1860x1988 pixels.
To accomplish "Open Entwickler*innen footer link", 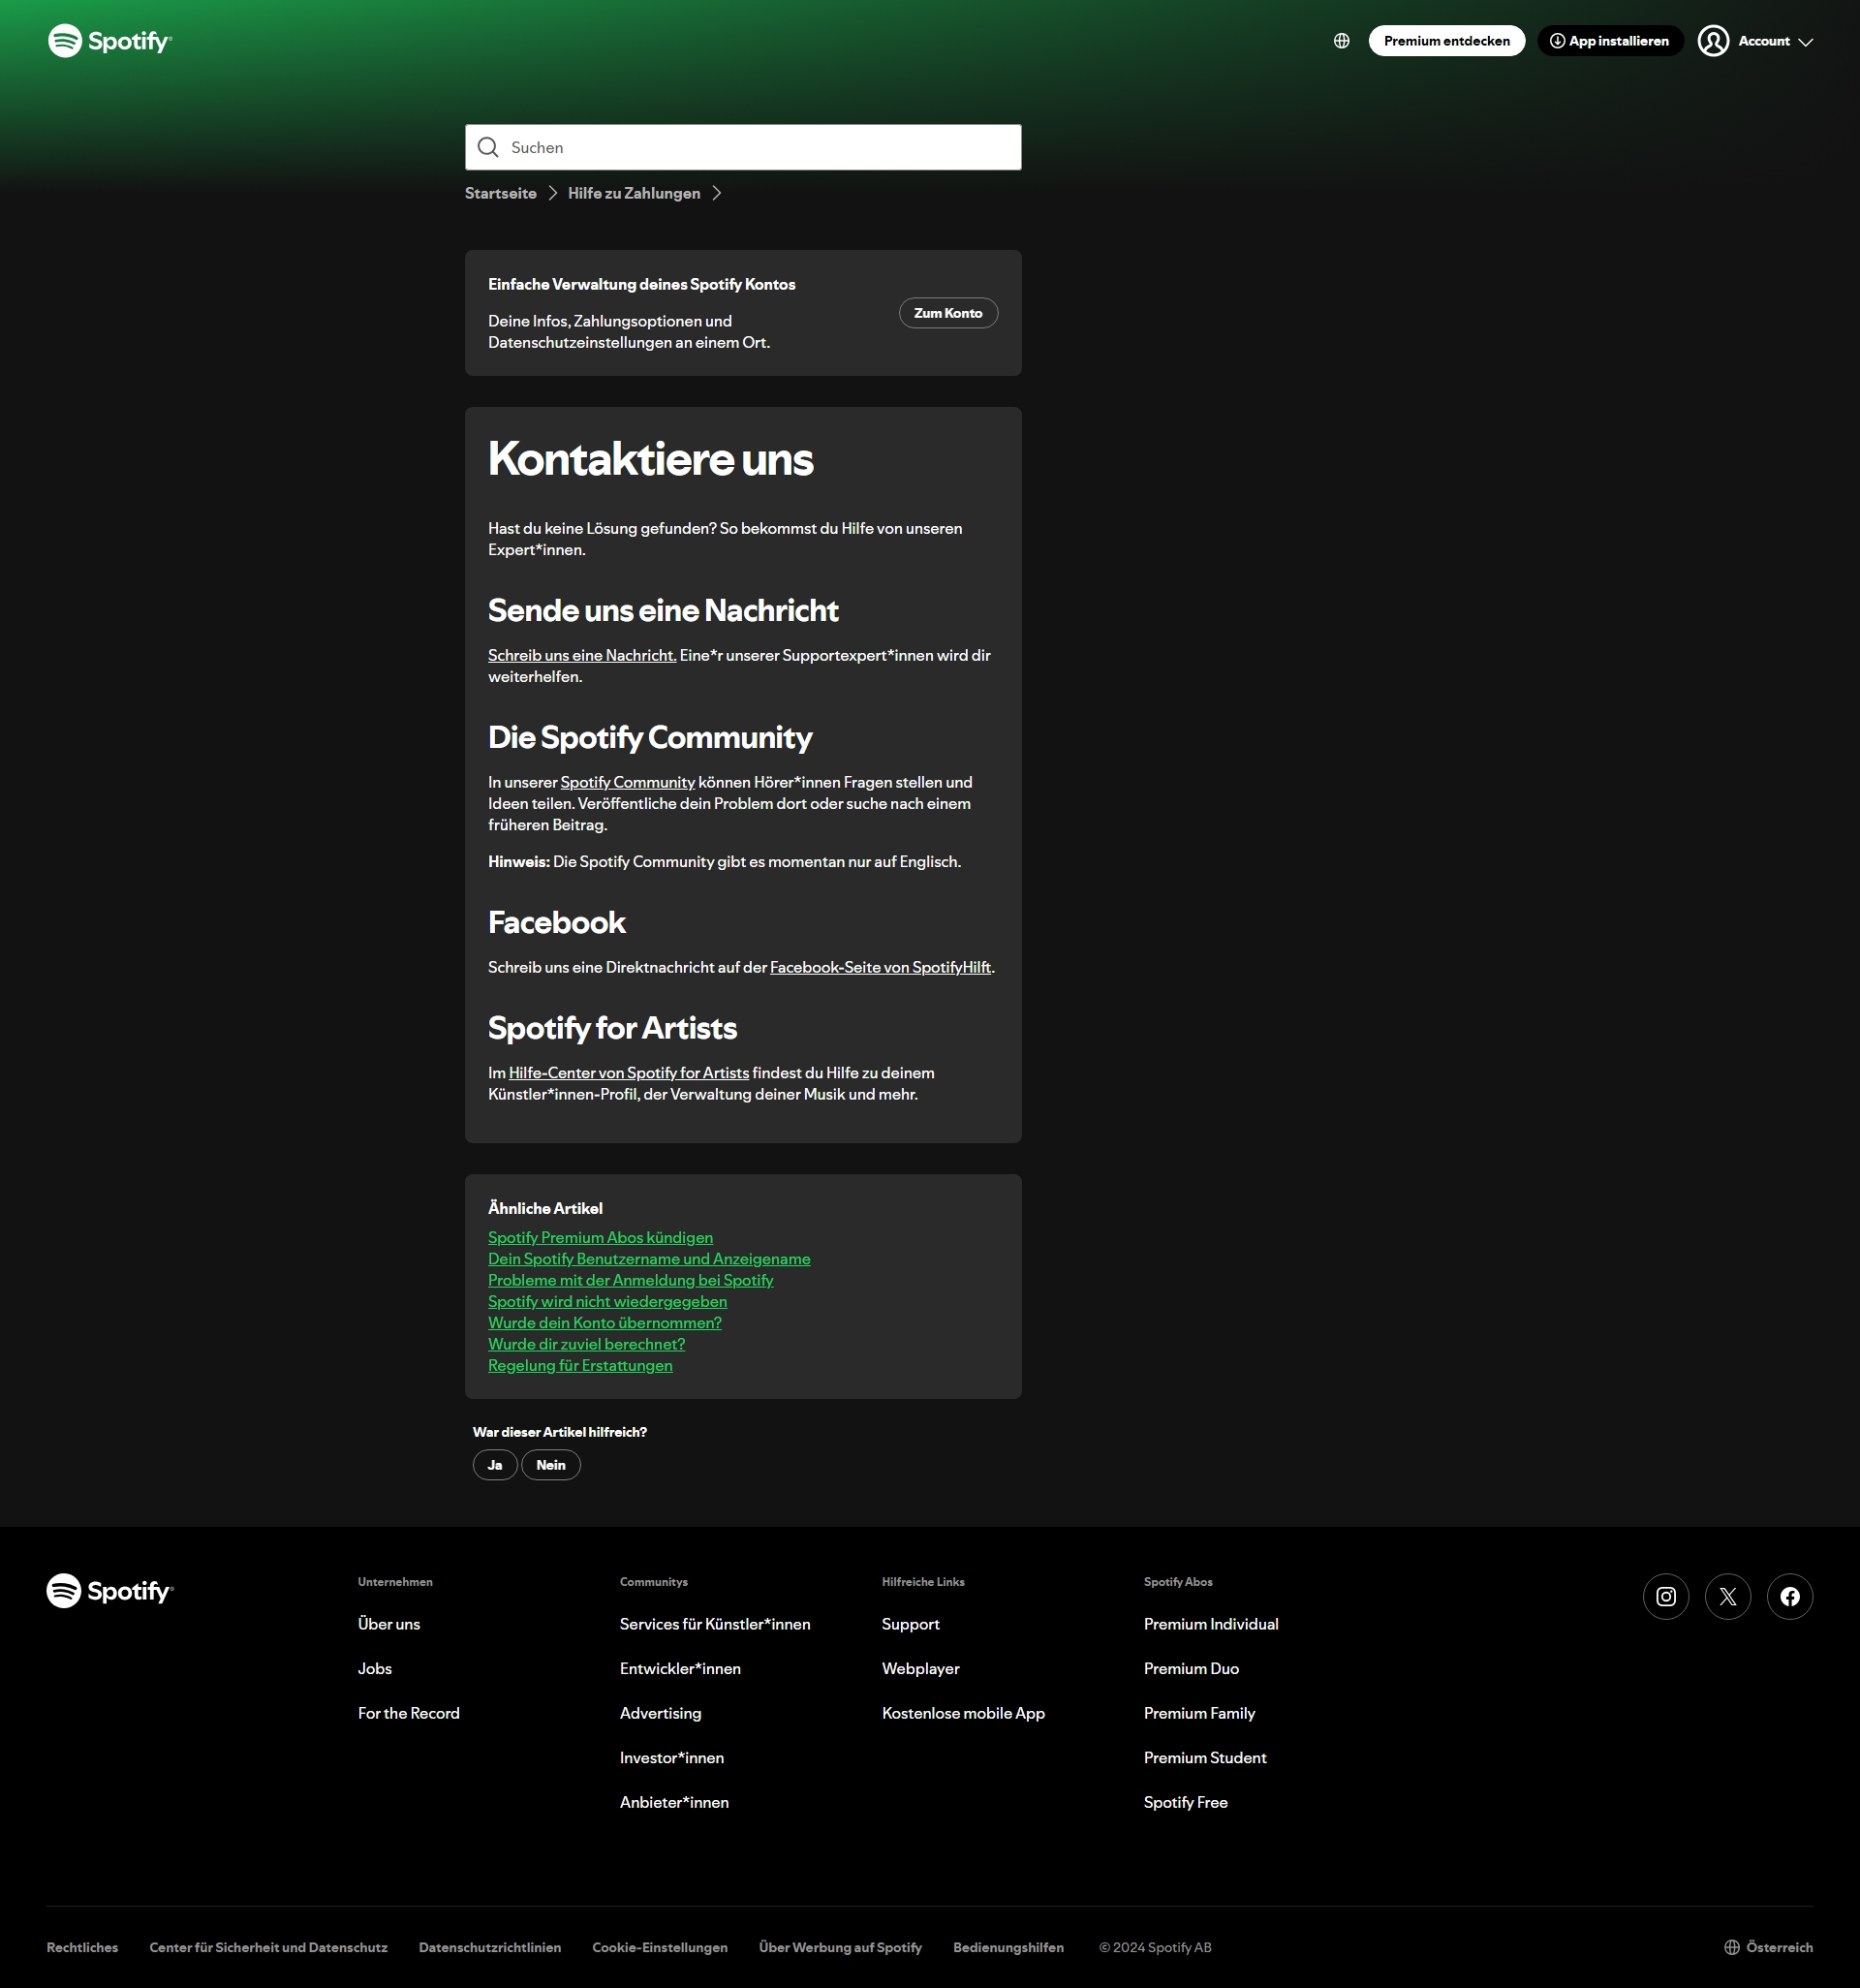I will click(x=680, y=1668).
